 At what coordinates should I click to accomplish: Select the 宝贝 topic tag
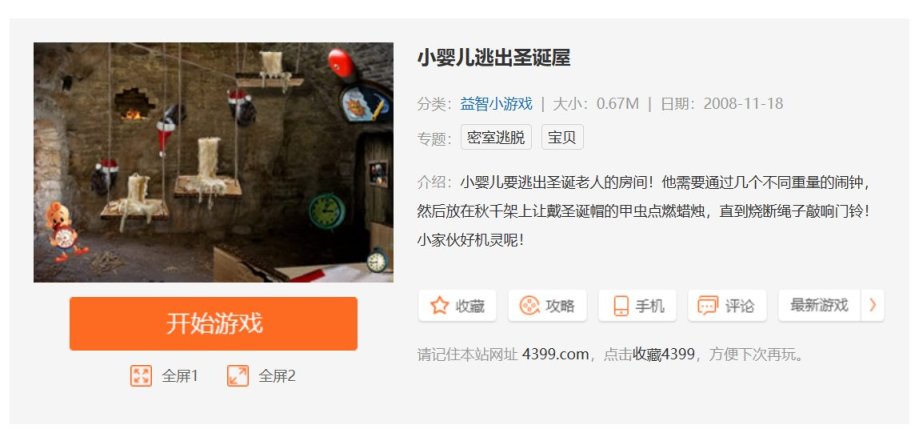[x=562, y=137]
